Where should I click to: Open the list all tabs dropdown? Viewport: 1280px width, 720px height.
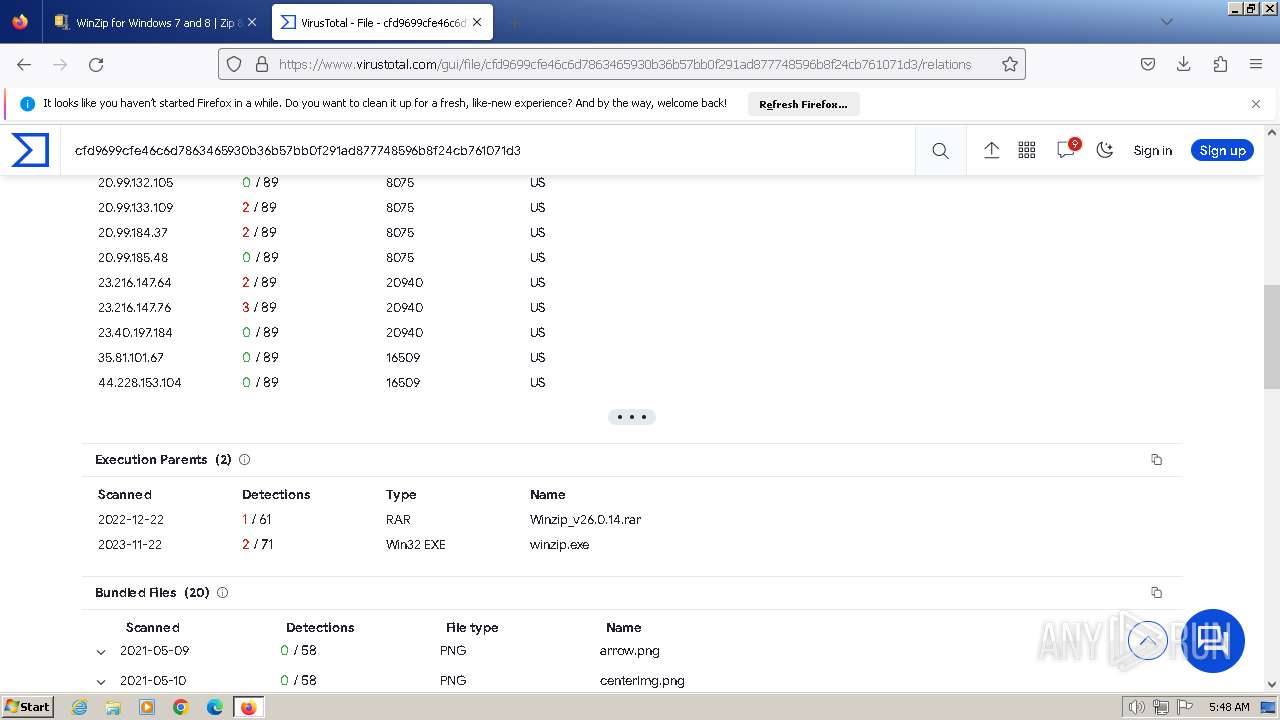1166,22
